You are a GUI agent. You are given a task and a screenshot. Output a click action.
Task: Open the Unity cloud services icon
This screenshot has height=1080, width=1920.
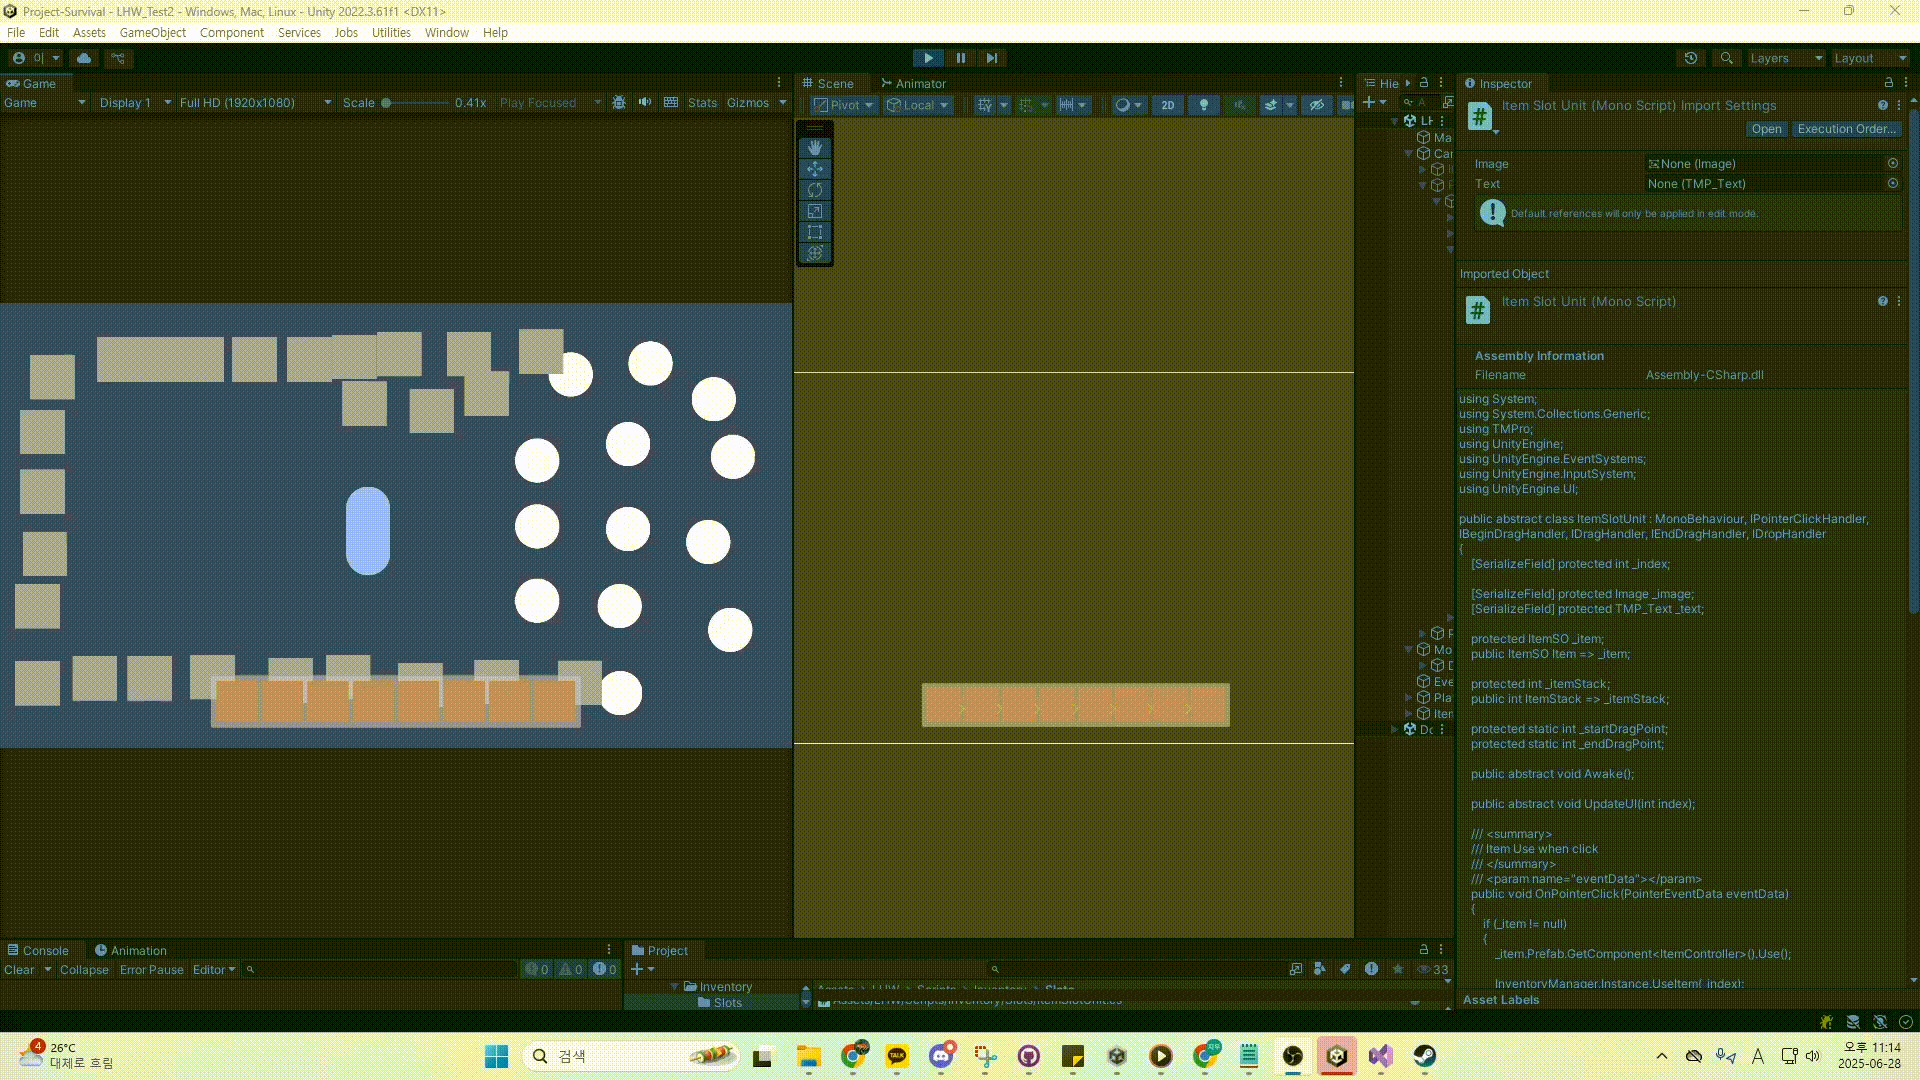pyautogui.click(x=84, y=58)
